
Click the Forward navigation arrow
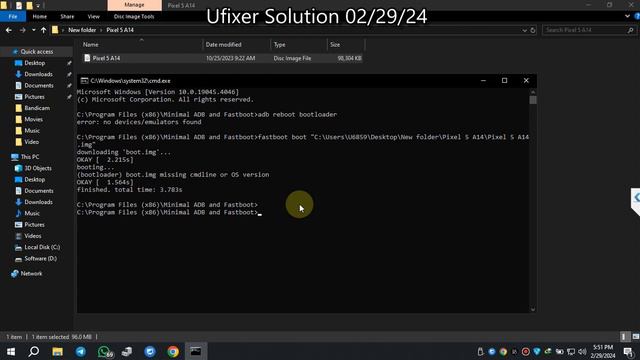coord(22,30)
